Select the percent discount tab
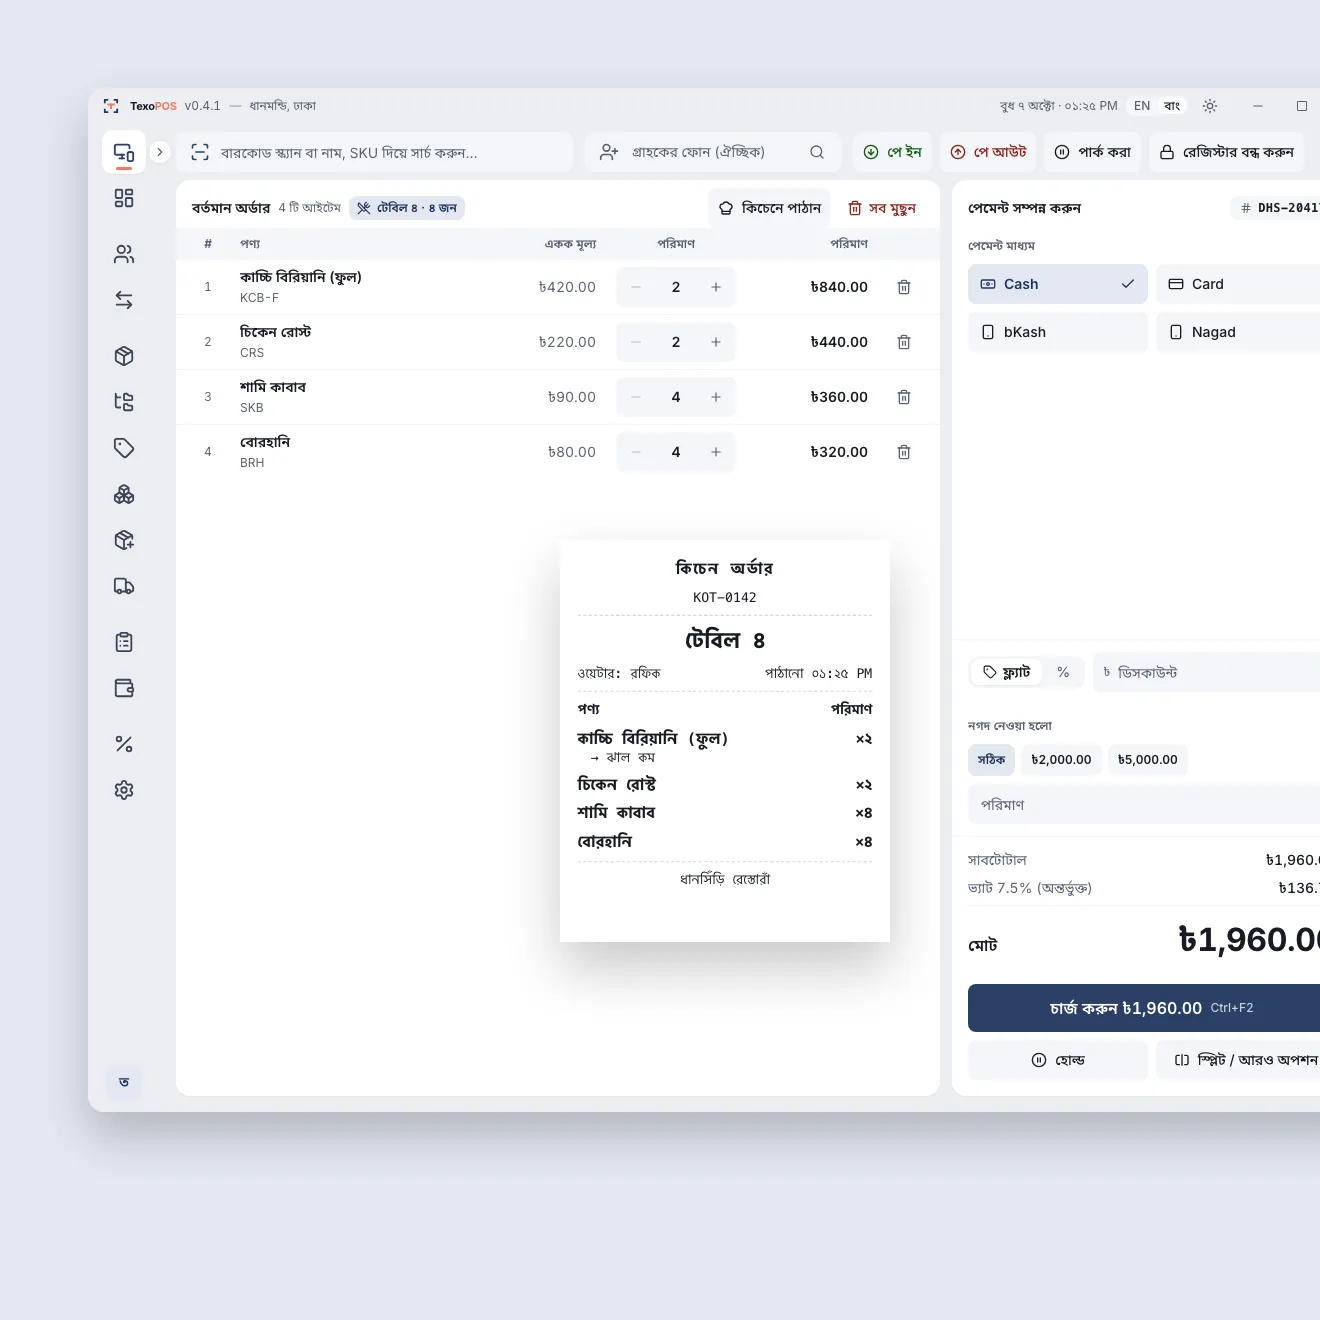Screen dimensions: 1320x1320 [1063, 672]
